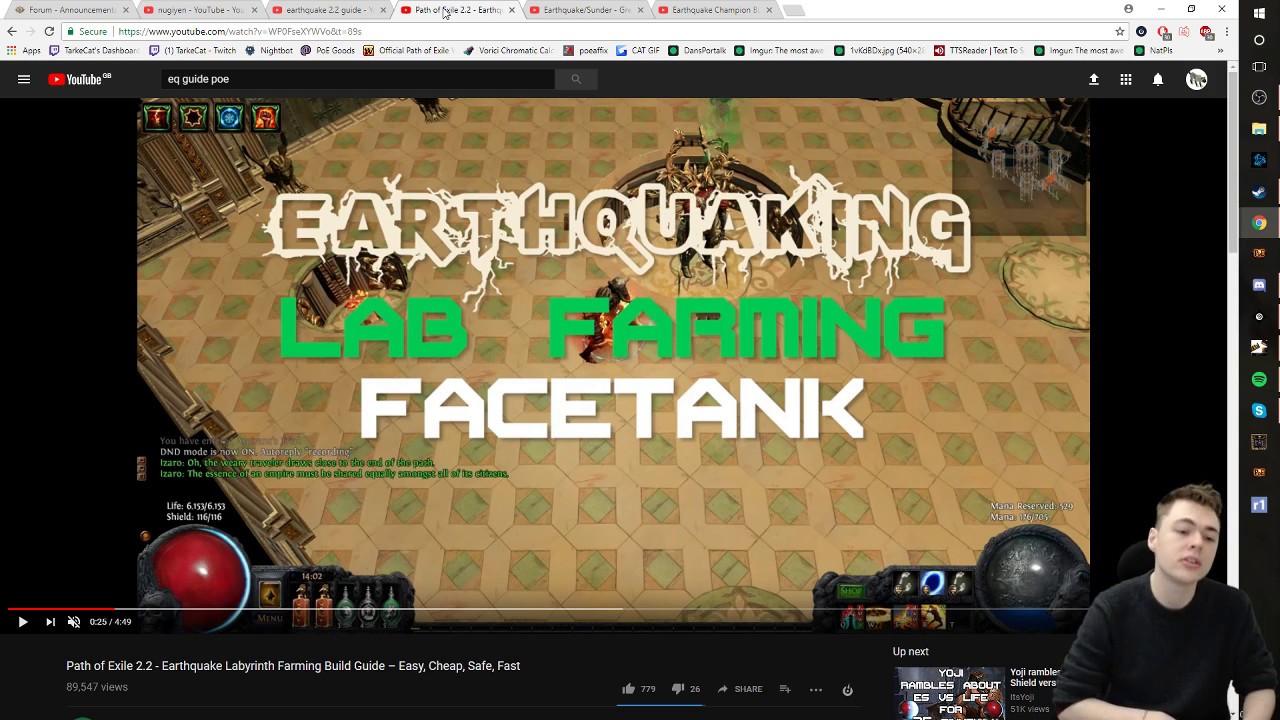Open the YouTube upload video icon
Image resolution: width=1280 pixels, height=720 pixels.
click(1094, 79)
